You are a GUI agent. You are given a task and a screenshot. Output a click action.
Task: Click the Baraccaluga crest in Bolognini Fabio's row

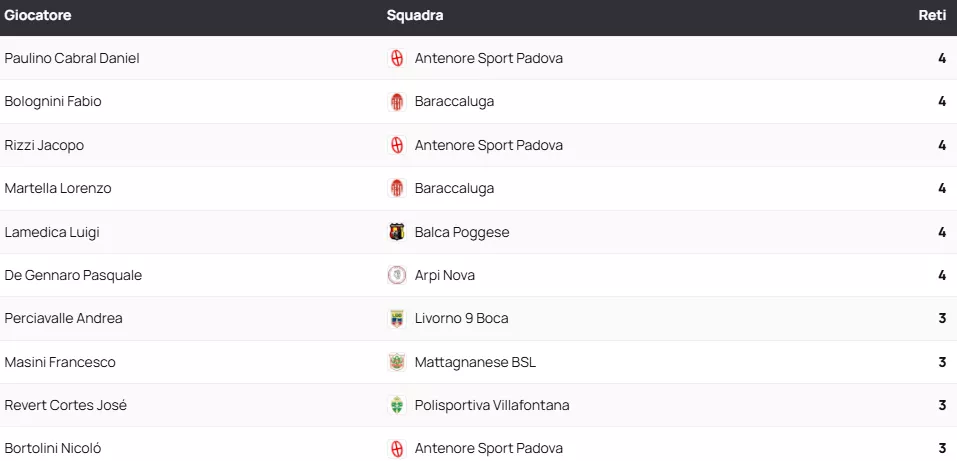click(x=397, y=102)
